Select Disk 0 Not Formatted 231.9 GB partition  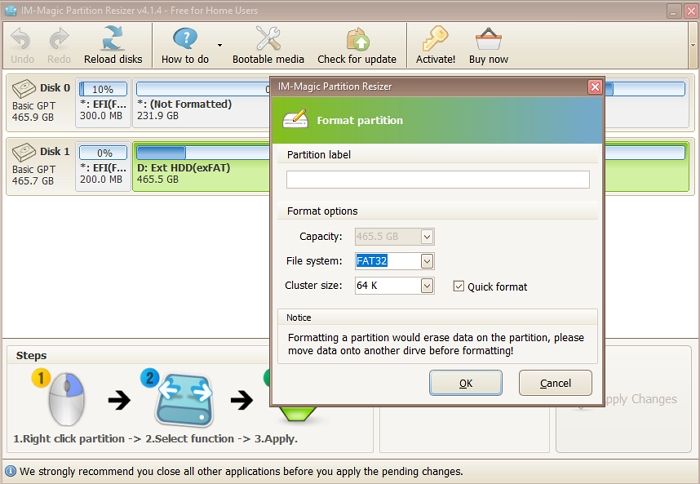point(200,110)
